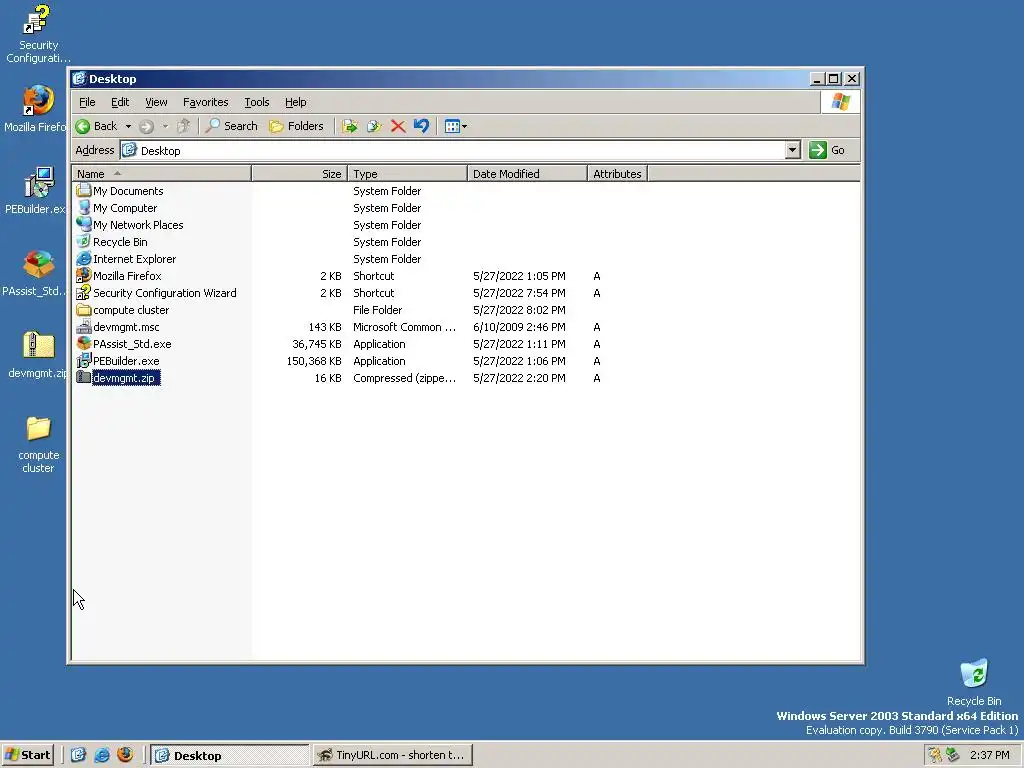Click the Windows flag logo in menu bar
Viewport: 1024px width, 768px height.
click(x=840, y=102)
